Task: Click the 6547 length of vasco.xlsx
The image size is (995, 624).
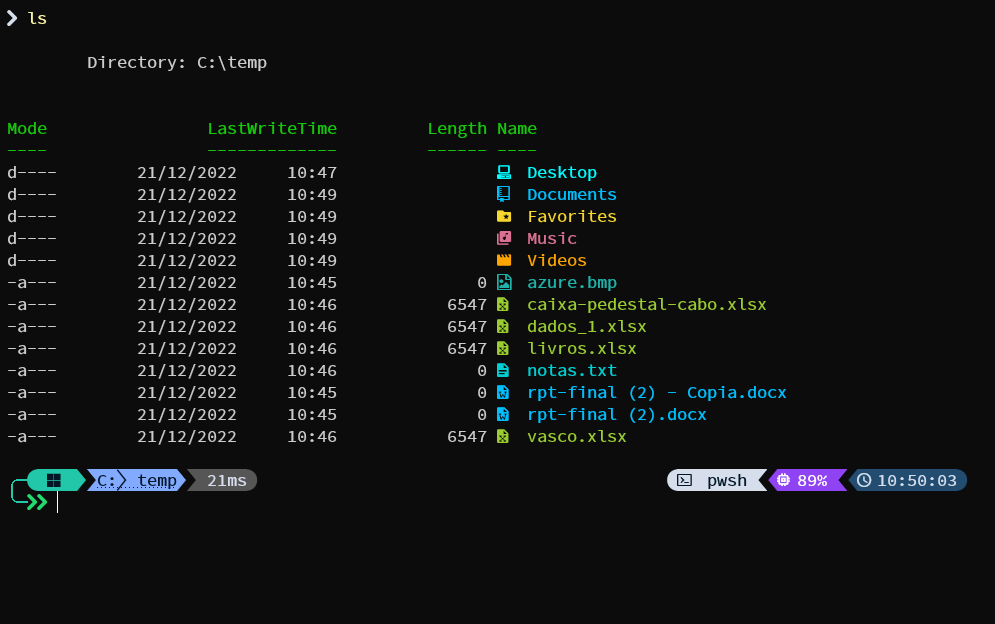Action: [466, 437]
